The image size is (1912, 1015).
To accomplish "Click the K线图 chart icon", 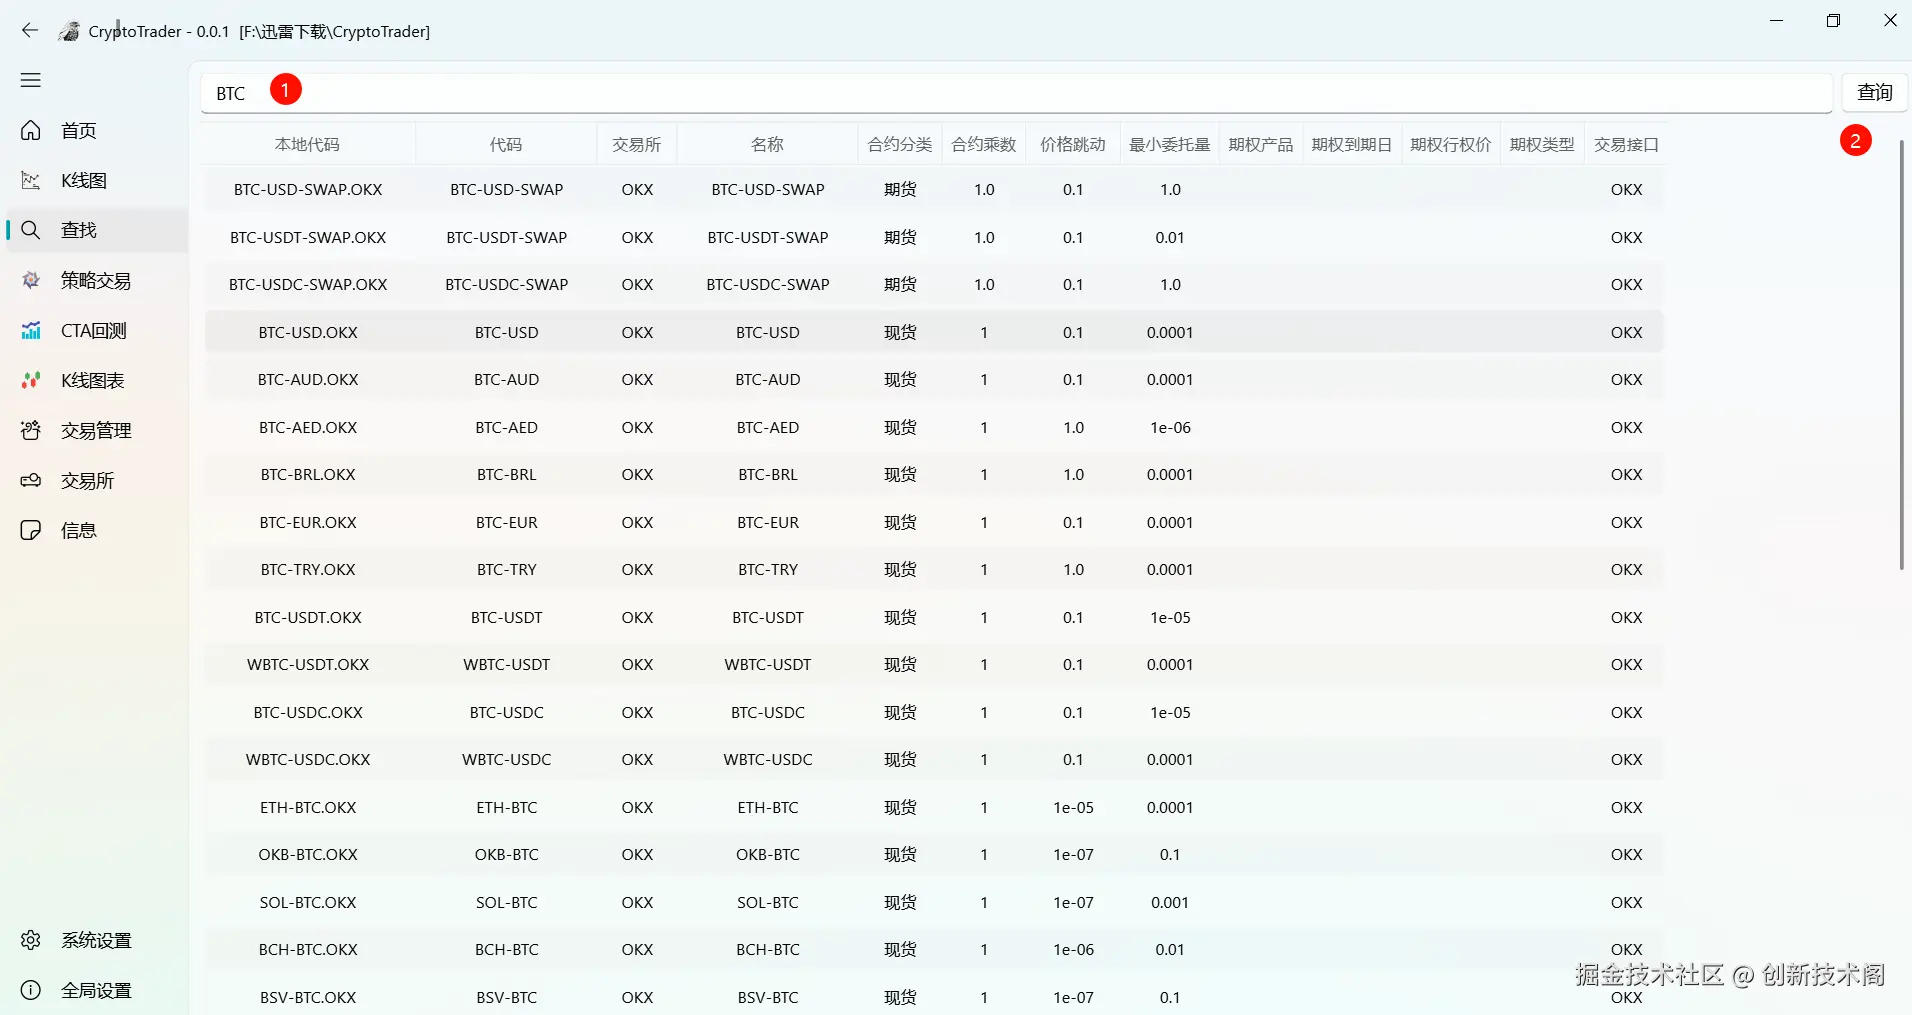I will [31, 180].
